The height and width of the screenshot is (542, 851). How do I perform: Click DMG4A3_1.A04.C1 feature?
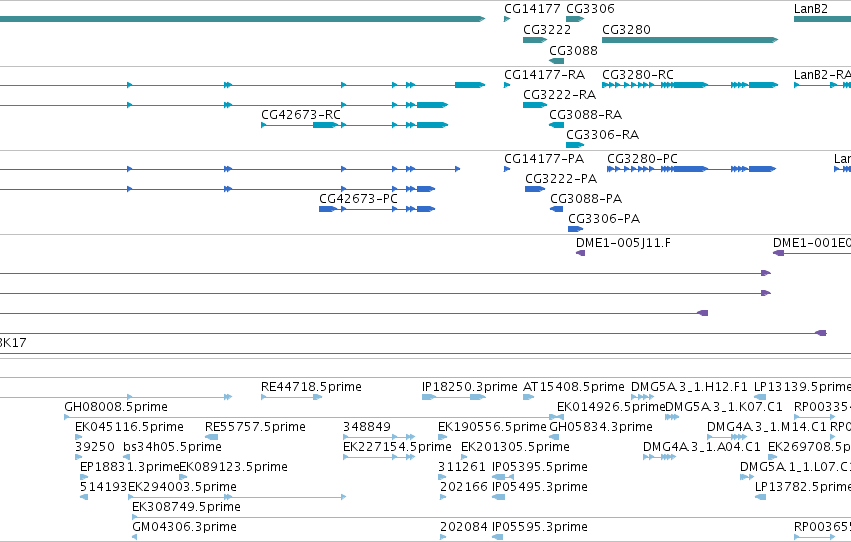tap(702, 448)
